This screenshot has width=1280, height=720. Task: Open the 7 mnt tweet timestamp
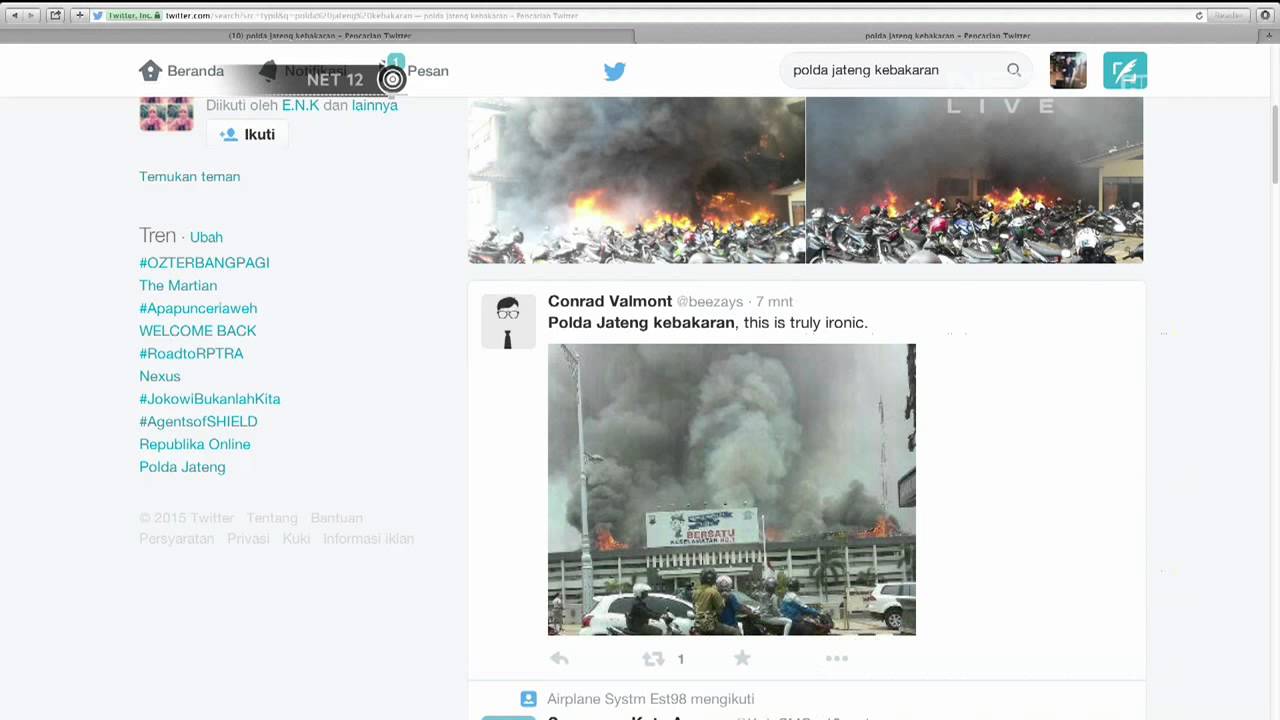coord(774,301)
